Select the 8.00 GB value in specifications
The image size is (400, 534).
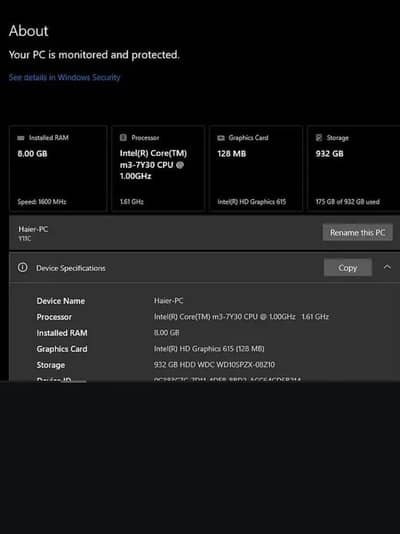coord(166,333)
